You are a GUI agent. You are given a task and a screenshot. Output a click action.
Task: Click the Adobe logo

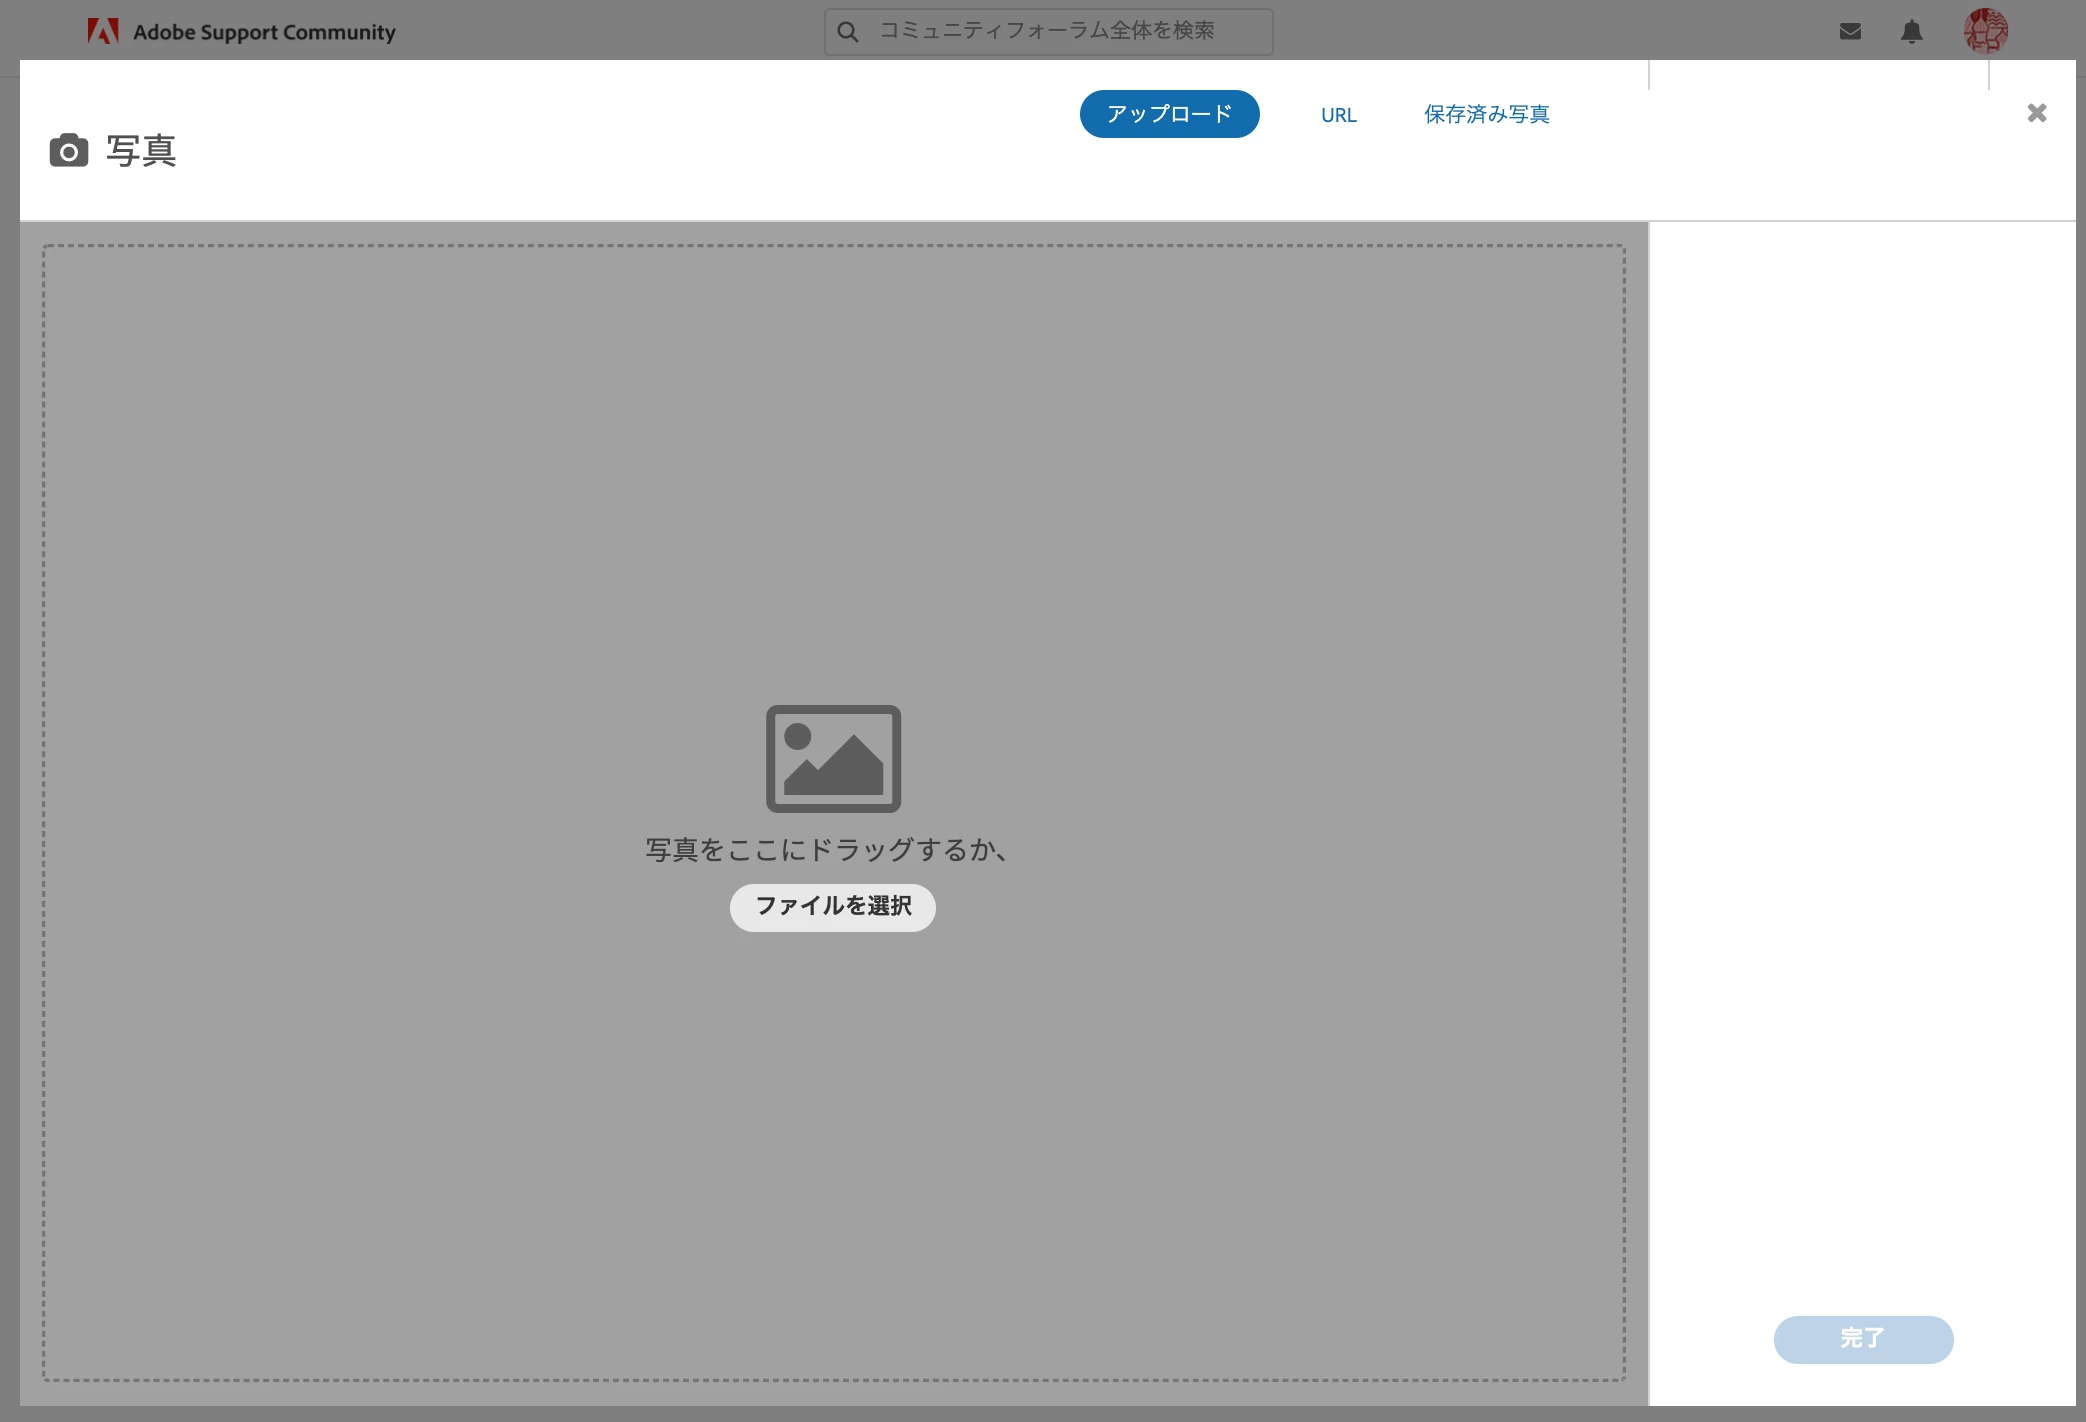coord(103,30)
